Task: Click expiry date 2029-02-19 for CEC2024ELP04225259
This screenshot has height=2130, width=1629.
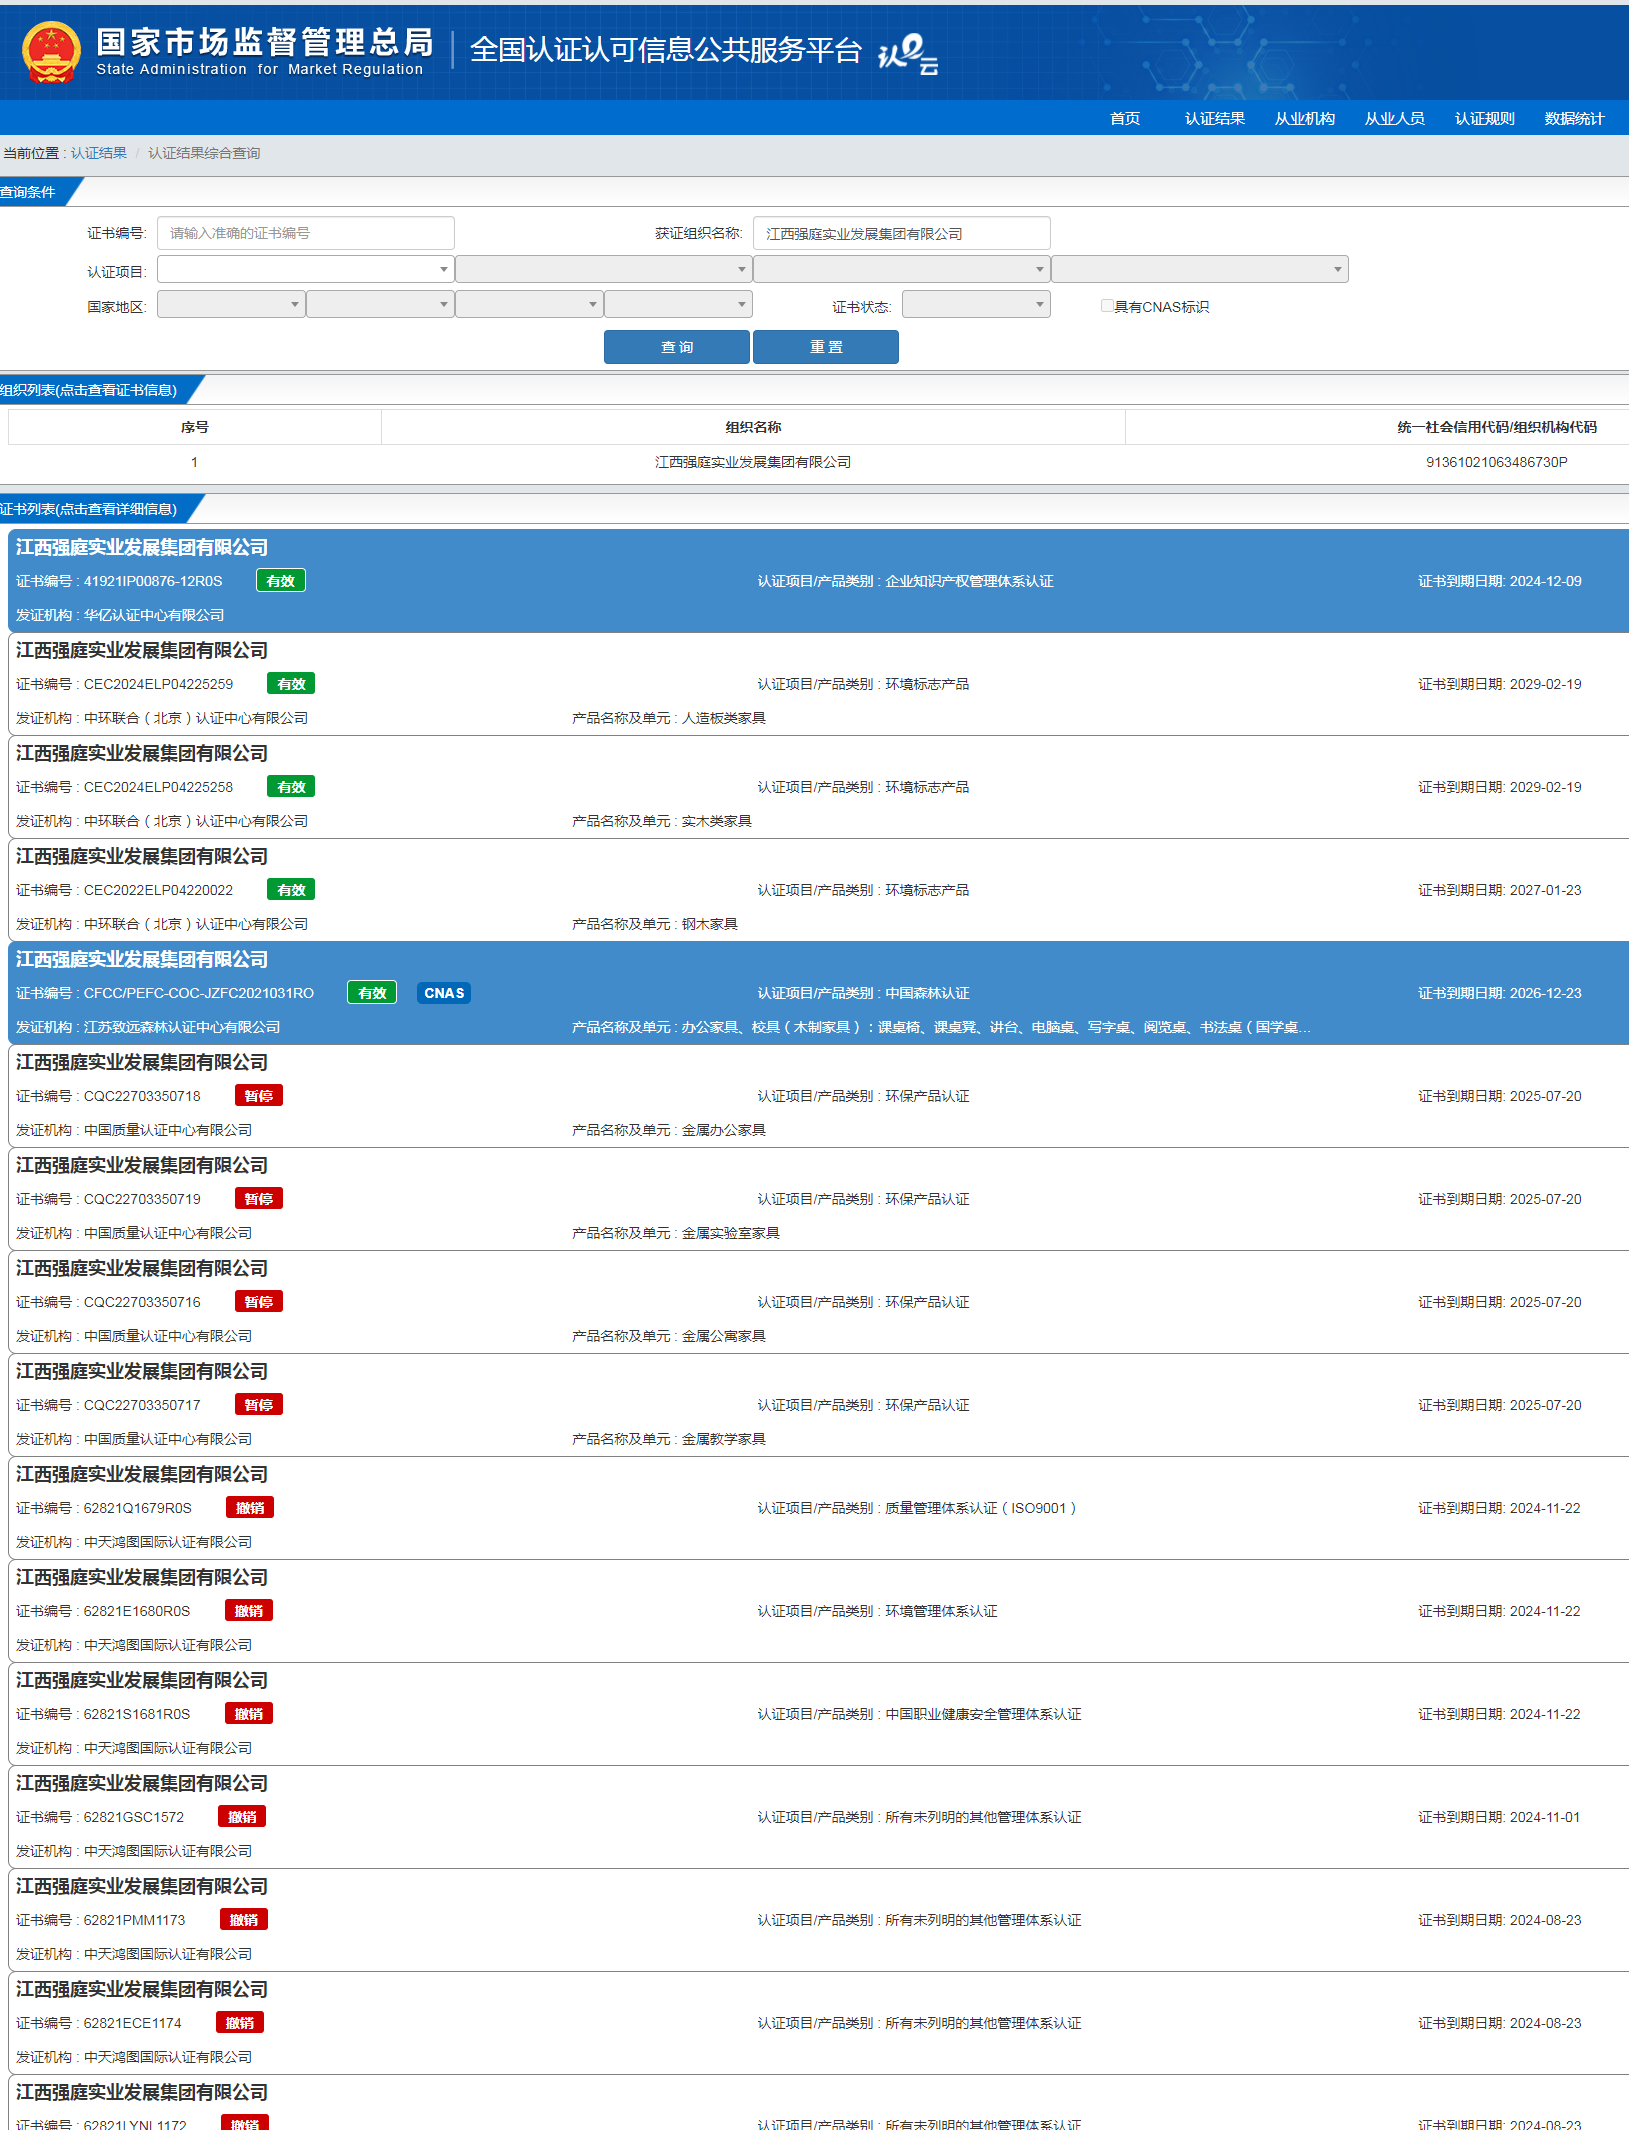Action: pyautogui.click(x=1545, y=684)
